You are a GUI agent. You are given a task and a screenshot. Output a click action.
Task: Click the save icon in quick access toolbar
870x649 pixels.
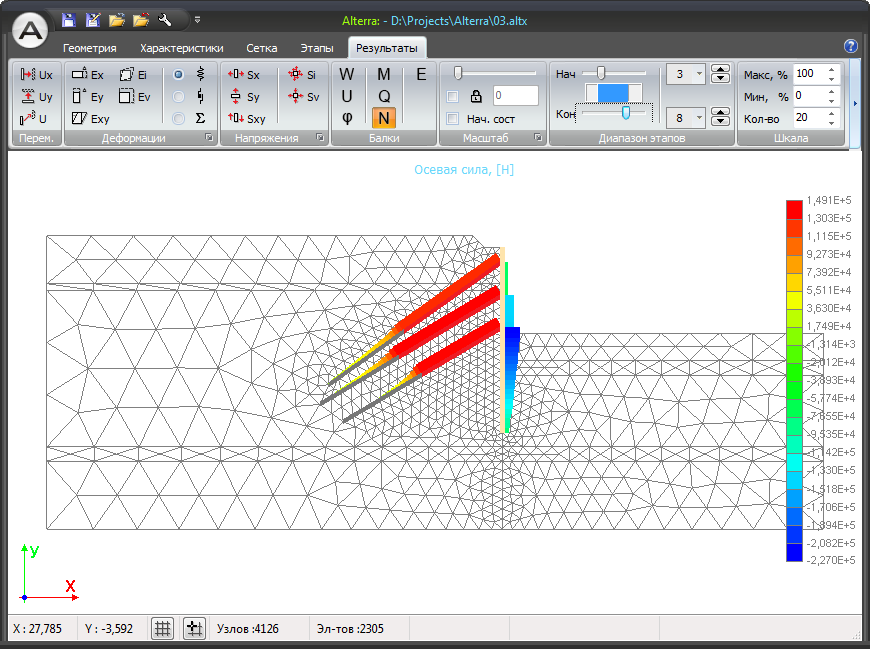pos(68,19)
